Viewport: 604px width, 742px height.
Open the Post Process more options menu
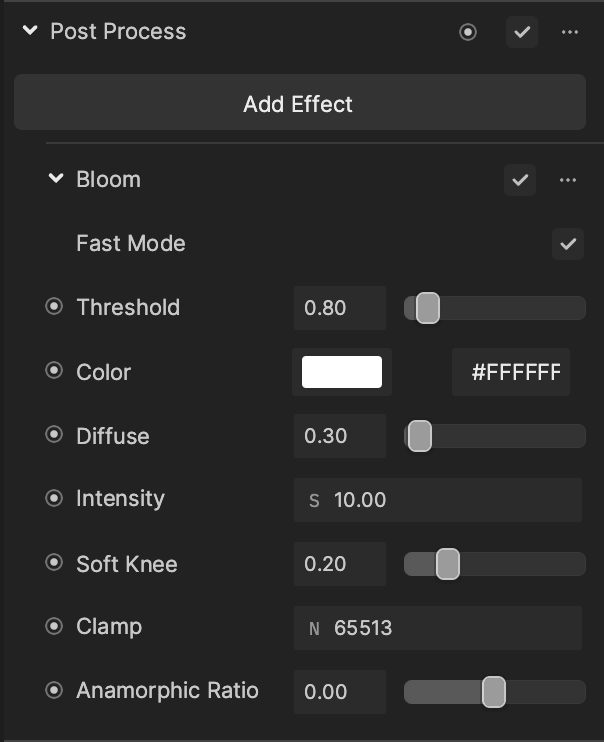tap(569, 32)
